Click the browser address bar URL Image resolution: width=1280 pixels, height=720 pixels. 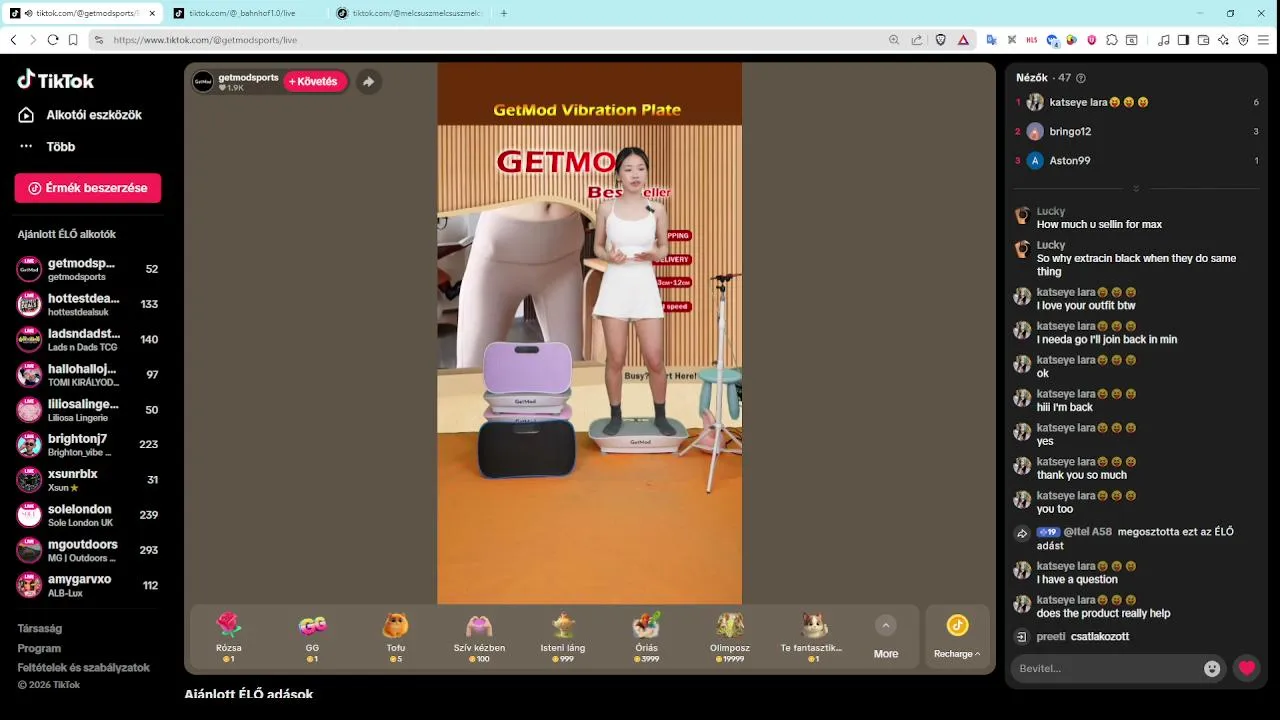click(205, 40)
